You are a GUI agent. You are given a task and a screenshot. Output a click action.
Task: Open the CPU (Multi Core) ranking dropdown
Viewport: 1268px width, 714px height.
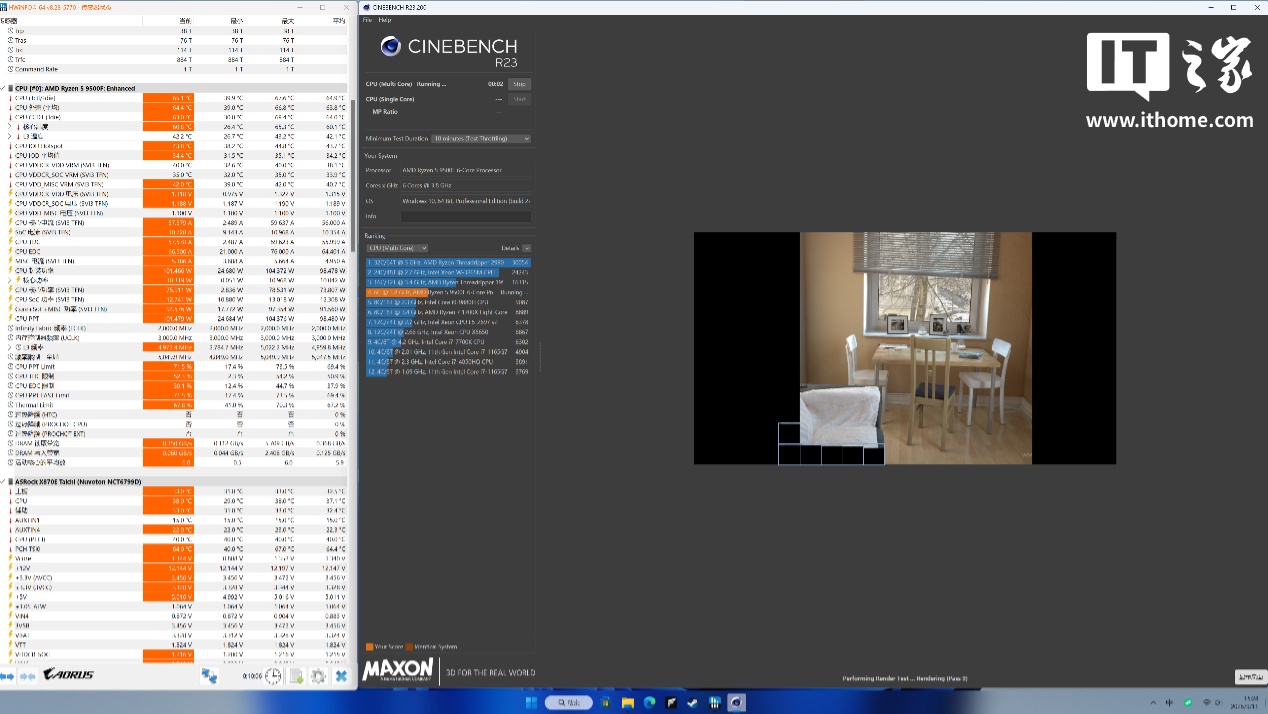click(397, 248)
